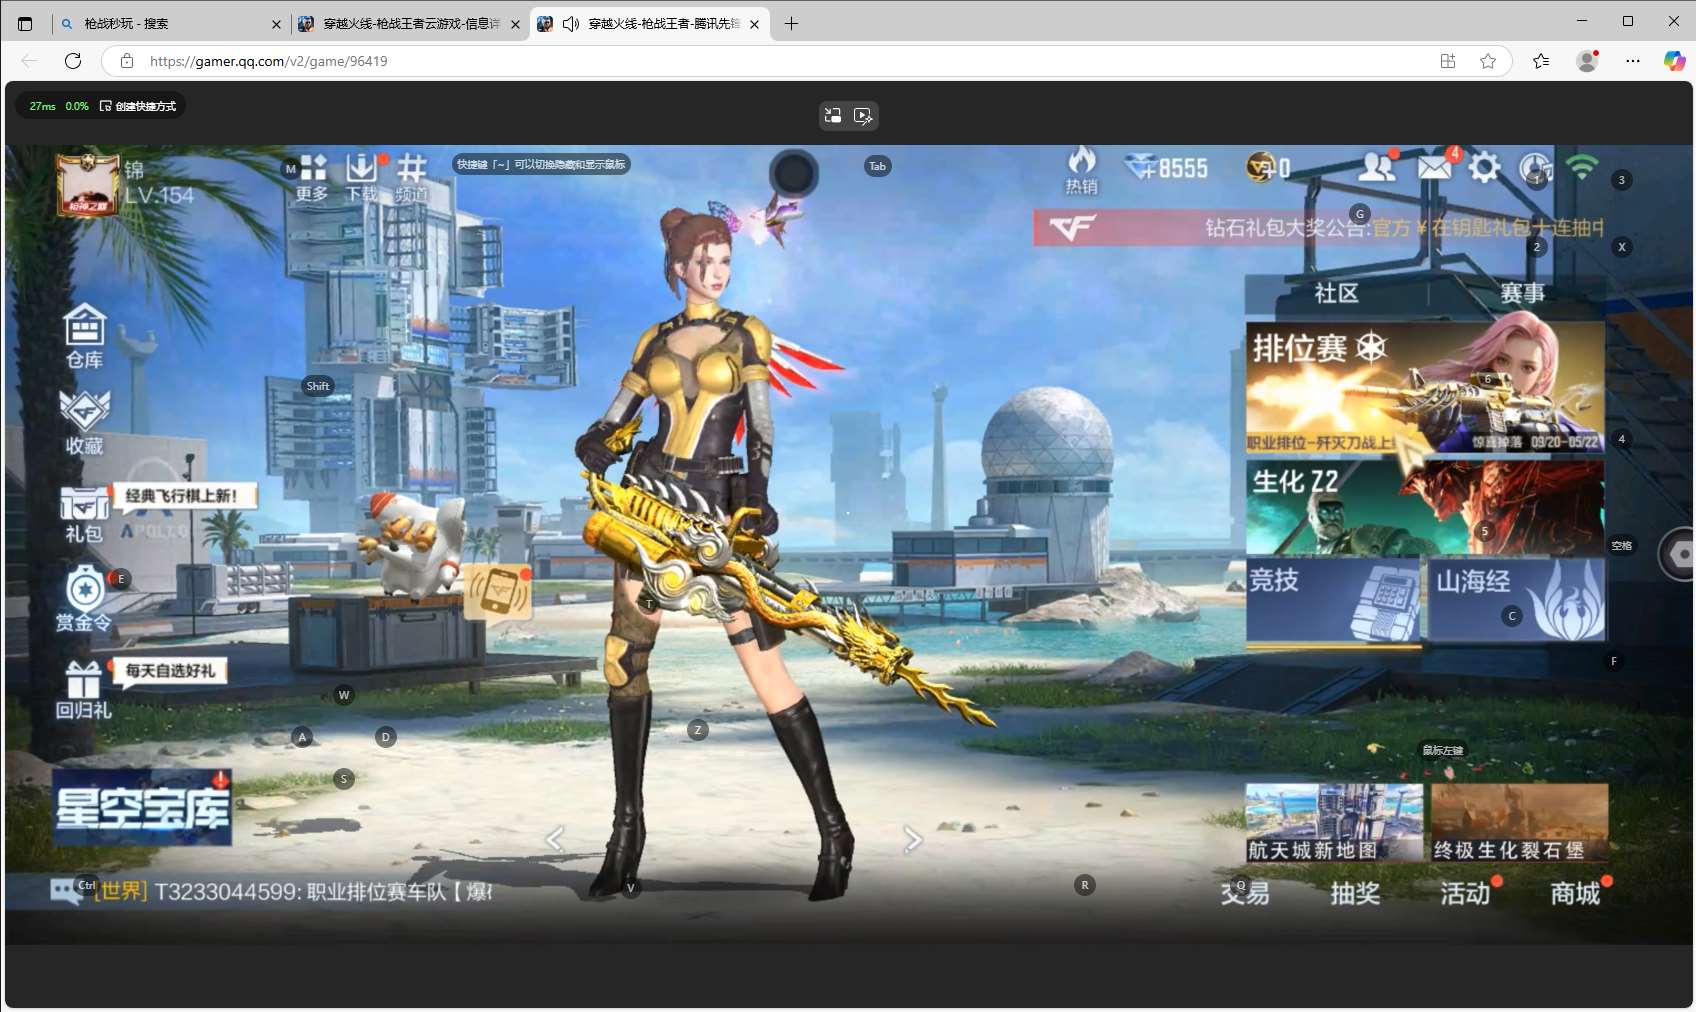This screenshot has width=1696, height=1012.
Task: Open the 抽奖 lottery menu
Action: tap(1355, 893)
